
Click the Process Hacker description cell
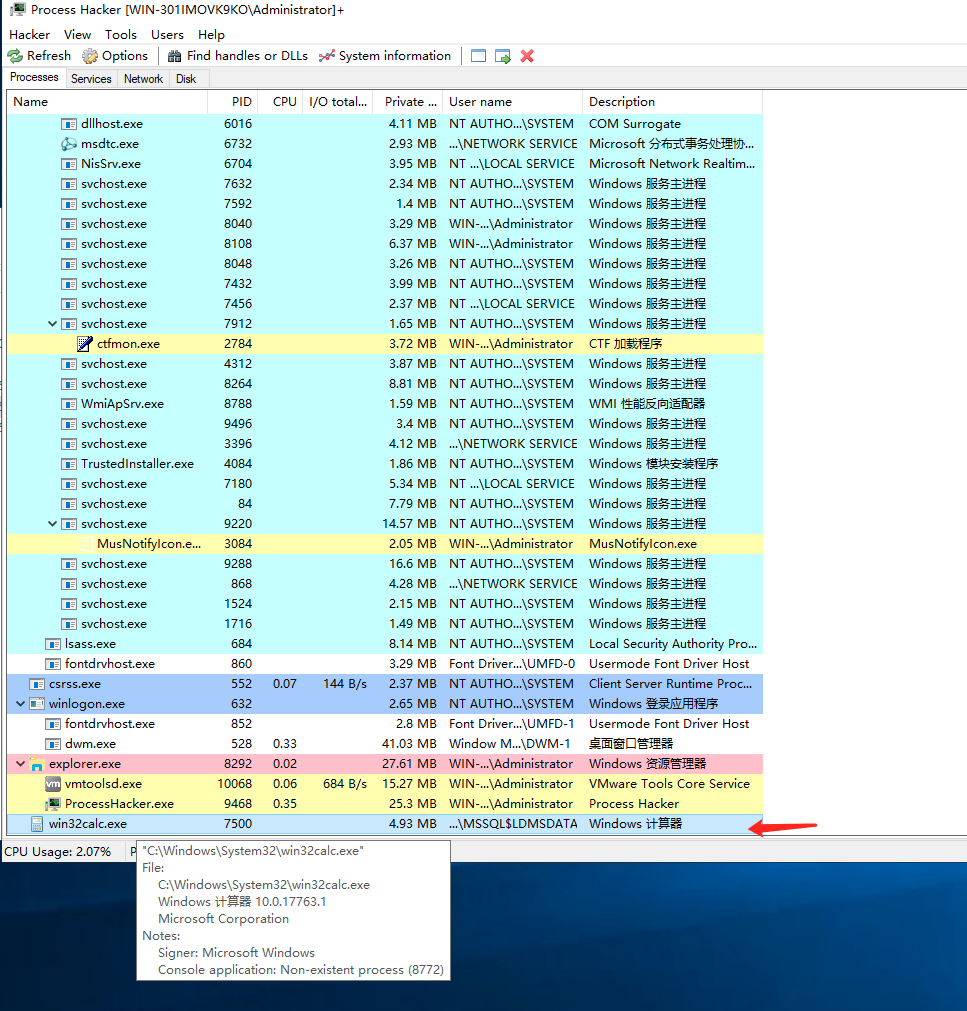(634, 804)
